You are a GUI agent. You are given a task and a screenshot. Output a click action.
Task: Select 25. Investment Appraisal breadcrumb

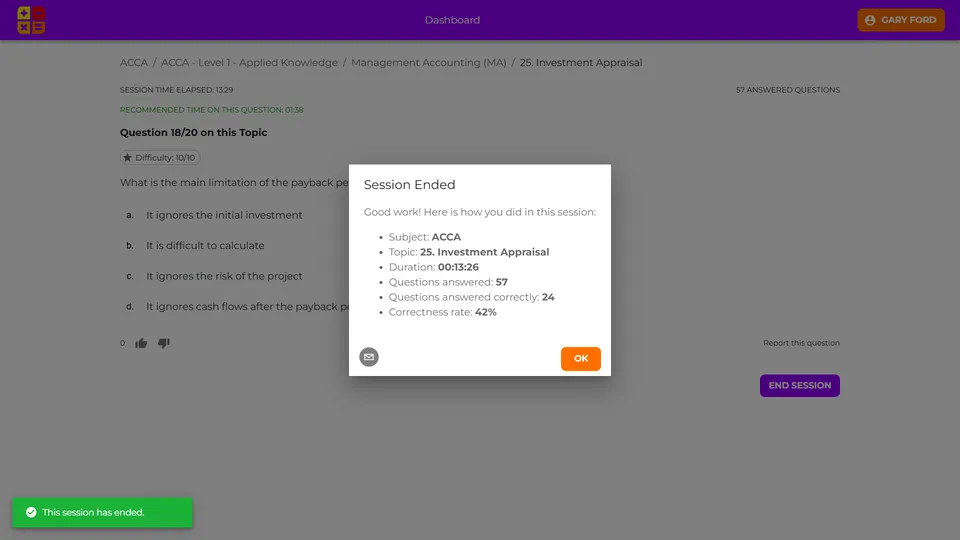580,63
